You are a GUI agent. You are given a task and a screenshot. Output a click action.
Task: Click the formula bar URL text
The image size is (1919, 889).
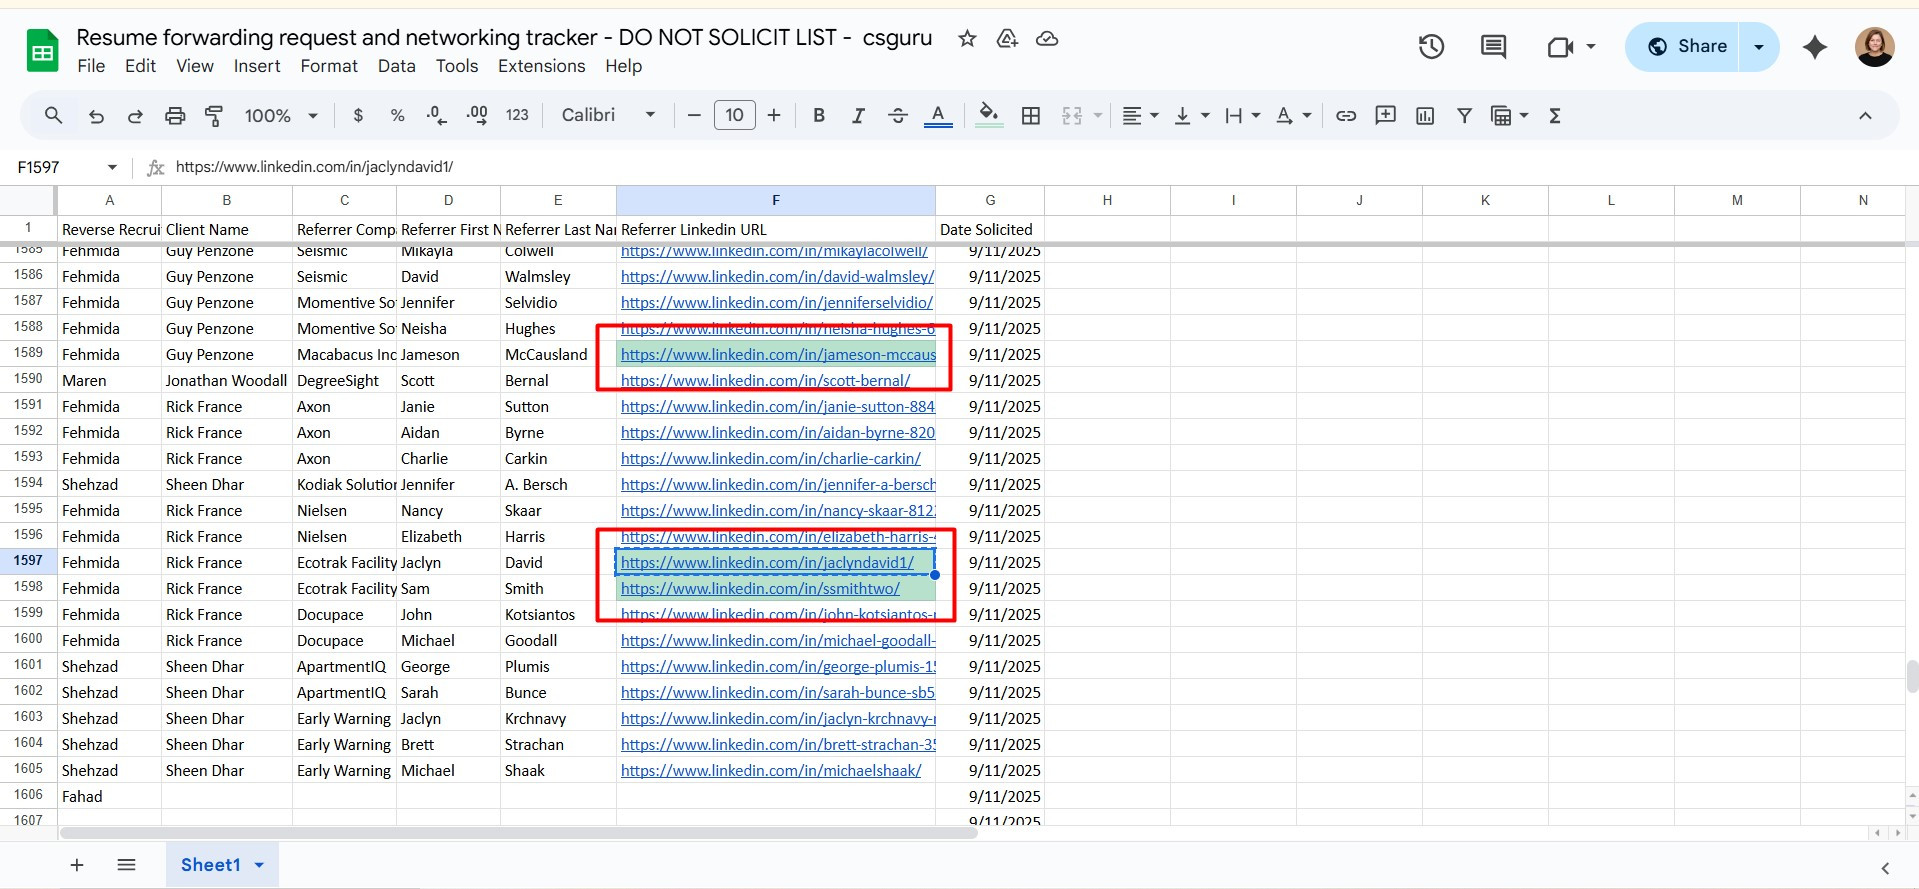point(314,167)
